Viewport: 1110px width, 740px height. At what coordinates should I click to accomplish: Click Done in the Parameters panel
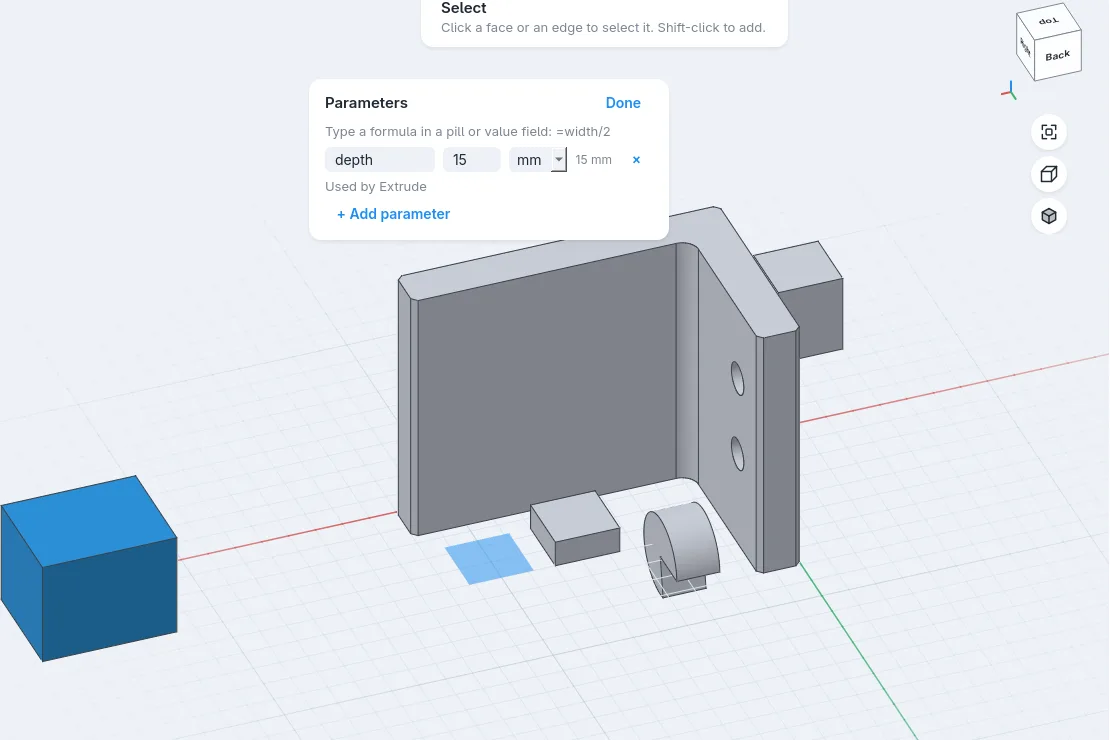tap(623, 103)
